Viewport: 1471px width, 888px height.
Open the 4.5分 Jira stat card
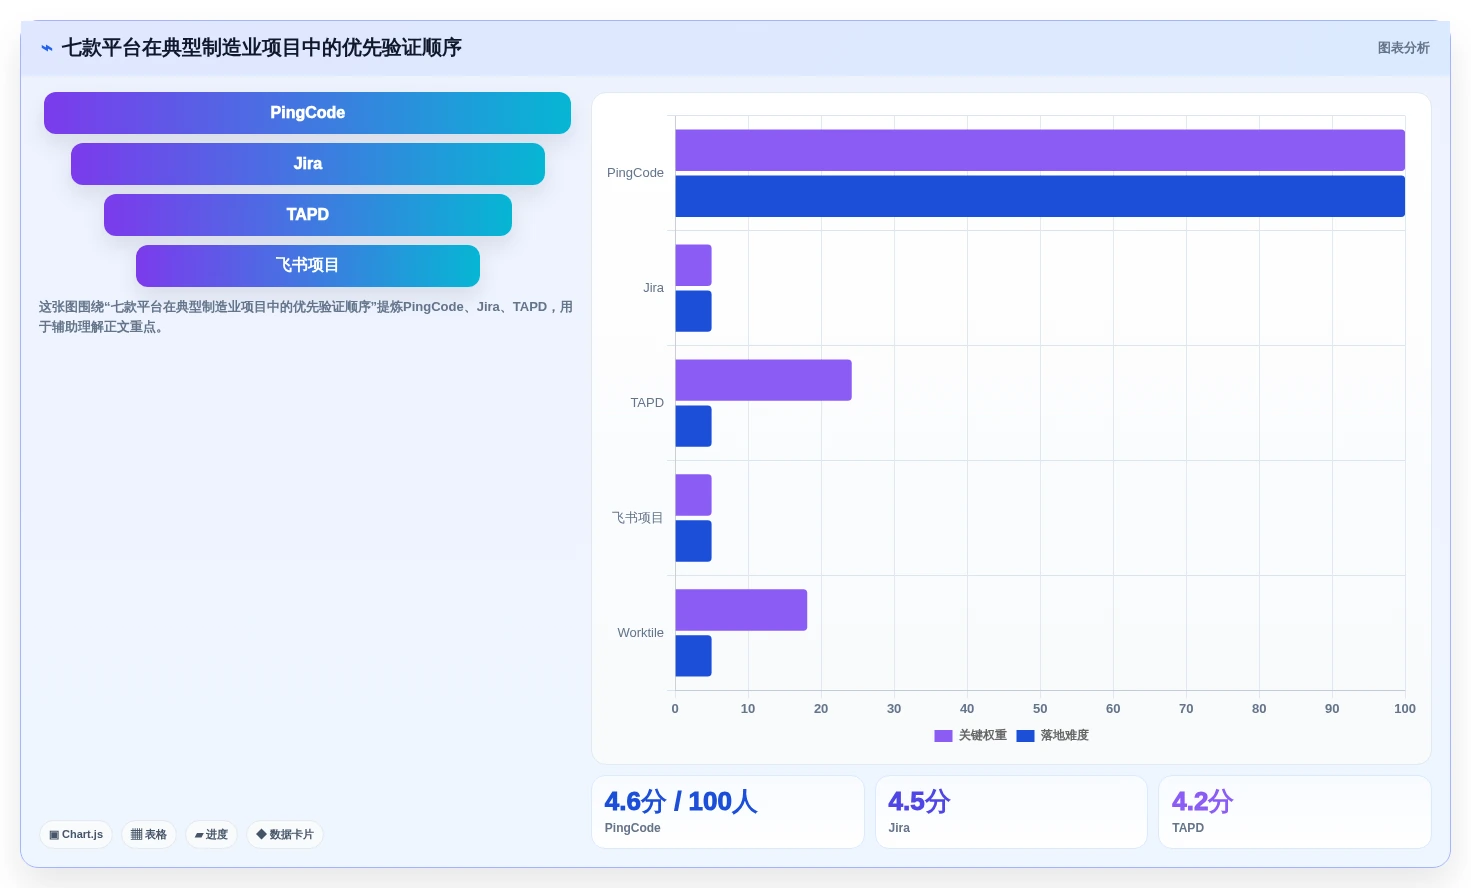1011,812
